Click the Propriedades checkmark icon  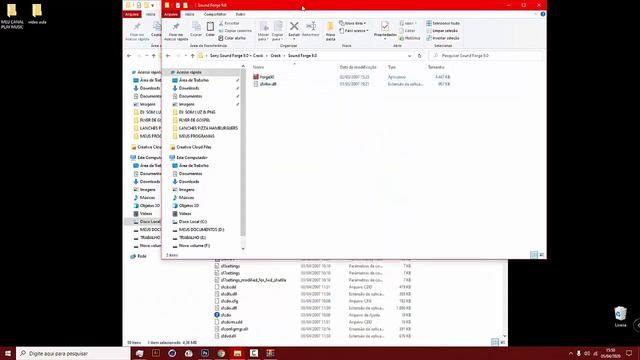(x=385, y=29)
